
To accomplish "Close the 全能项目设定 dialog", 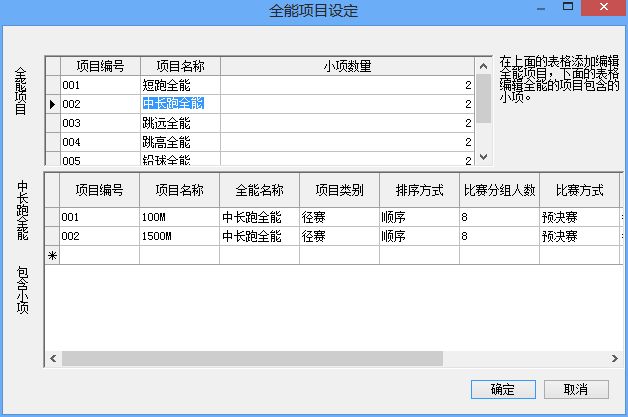I will [x=604, y=7].
